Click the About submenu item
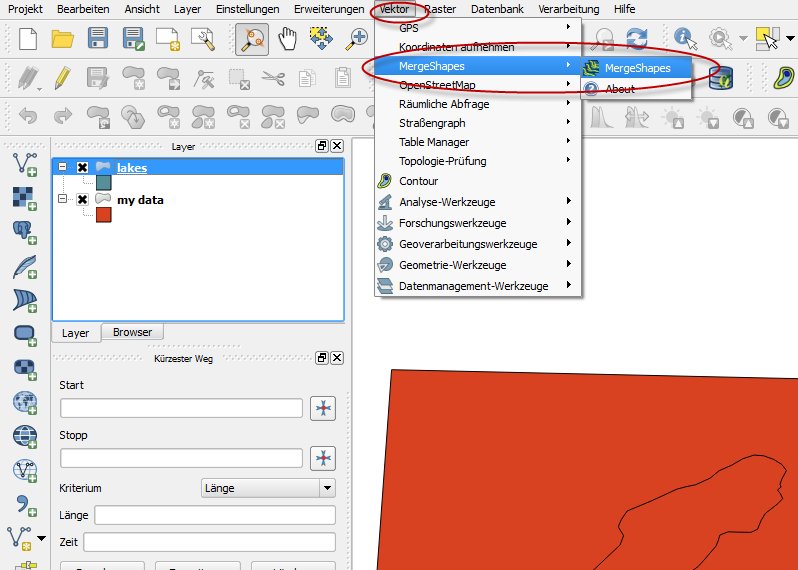Image resolution: width=798 pixels, height=570 pixels. (620, 89)
